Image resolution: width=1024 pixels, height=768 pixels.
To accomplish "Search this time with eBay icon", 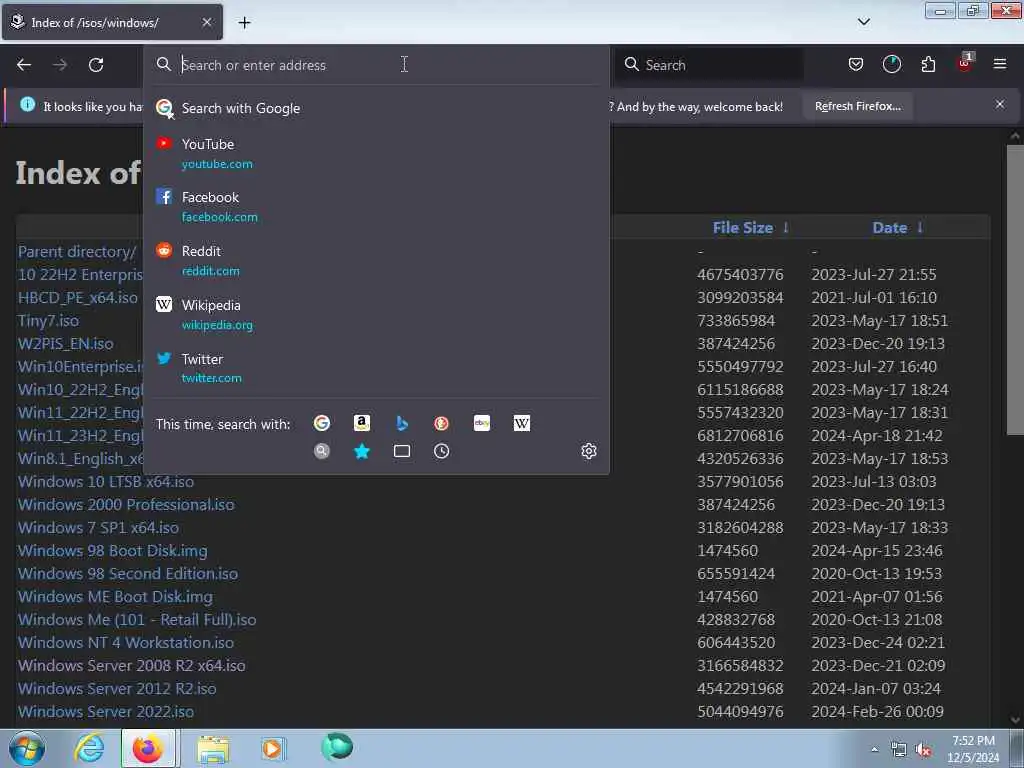I will [482, 424].
